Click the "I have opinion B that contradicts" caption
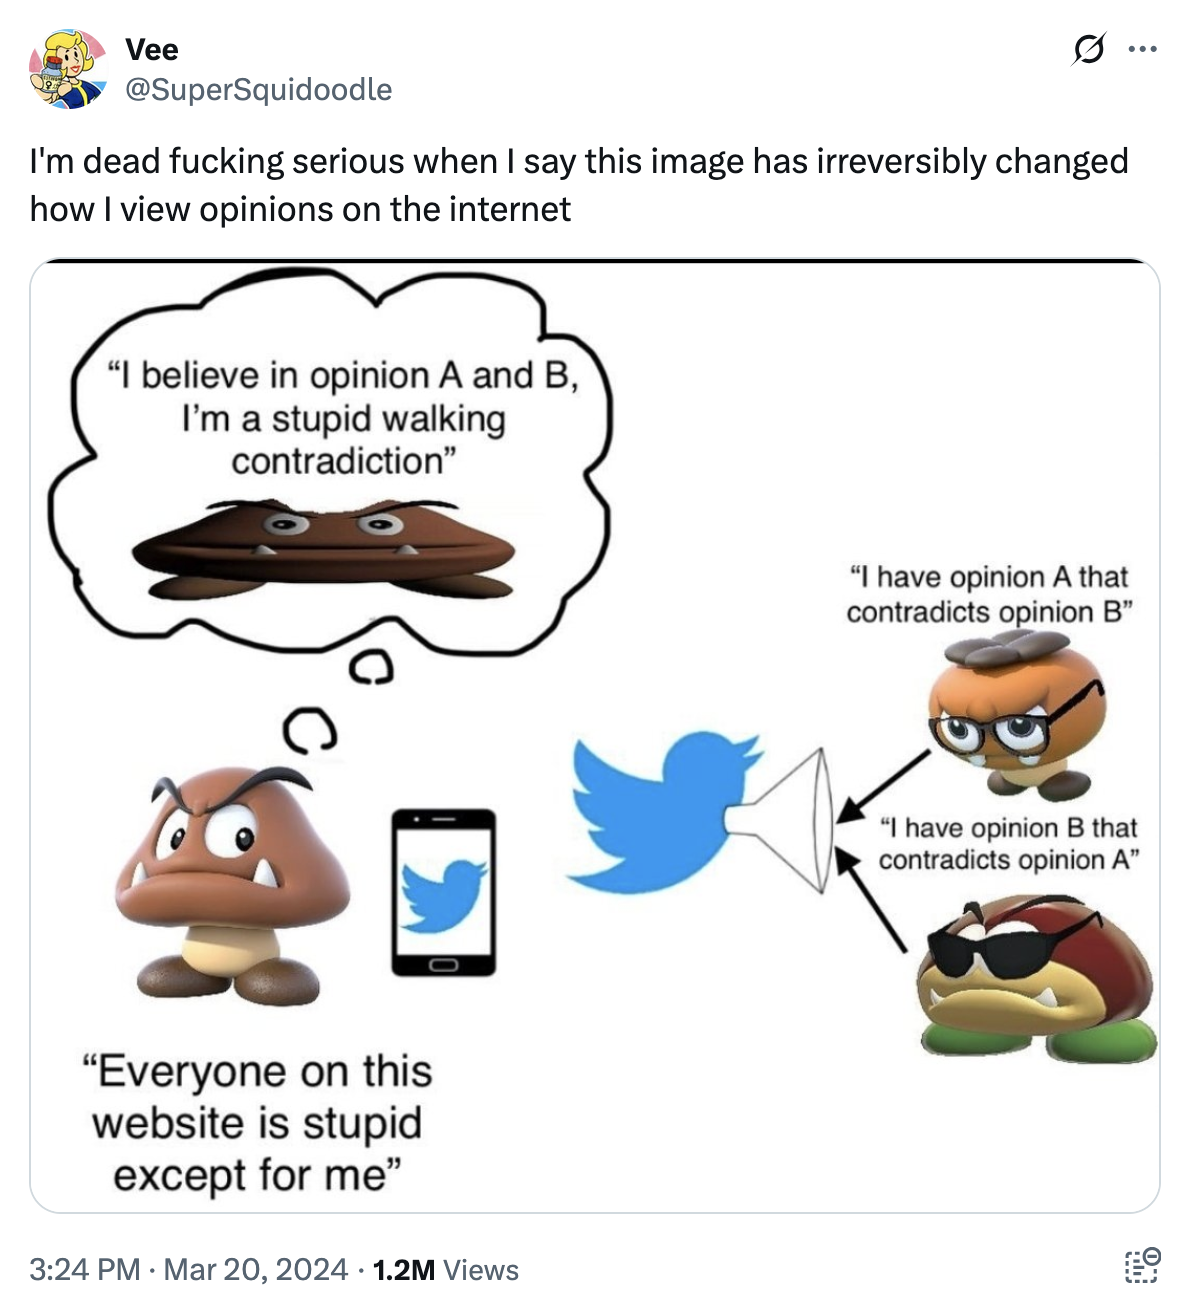1186x1316 pixels. [x=1008, y=844]
